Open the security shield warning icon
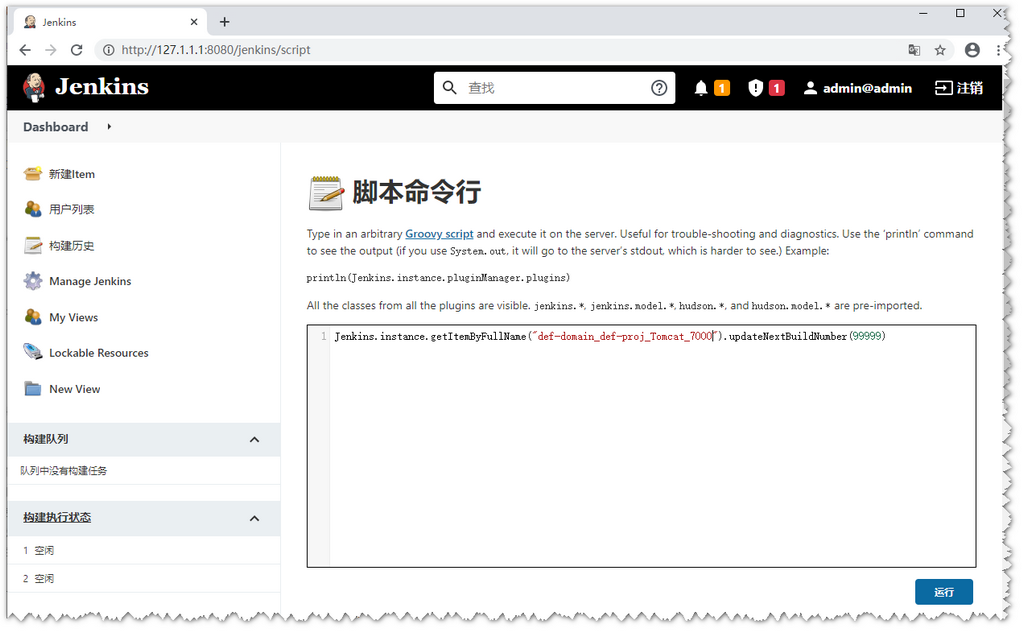Viewport: 1024px width, 633px height. (756, 88)
